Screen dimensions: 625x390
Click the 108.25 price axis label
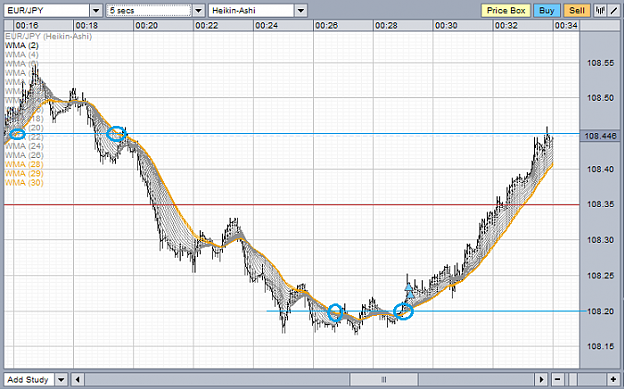coord(600,276)
